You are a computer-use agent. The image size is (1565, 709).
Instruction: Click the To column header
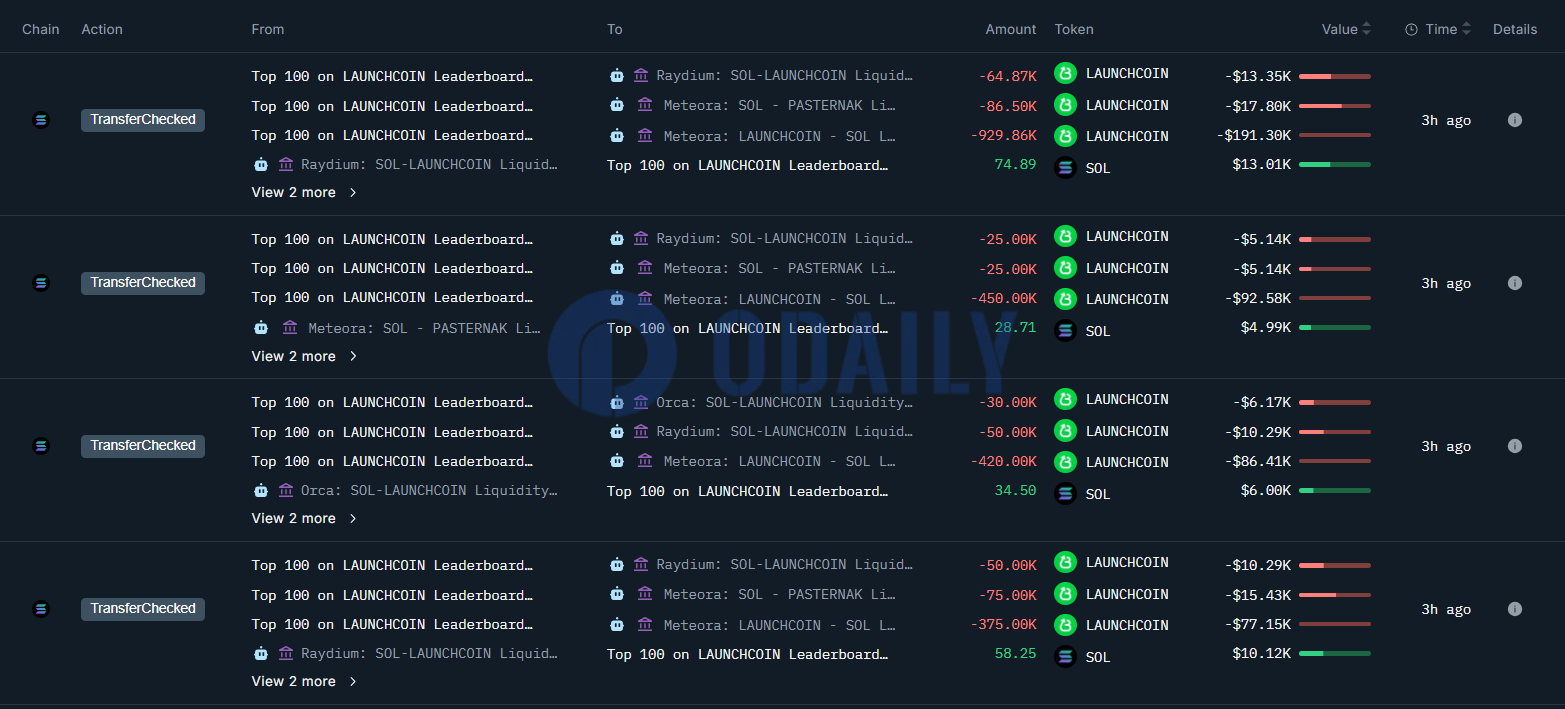point(615,29)
